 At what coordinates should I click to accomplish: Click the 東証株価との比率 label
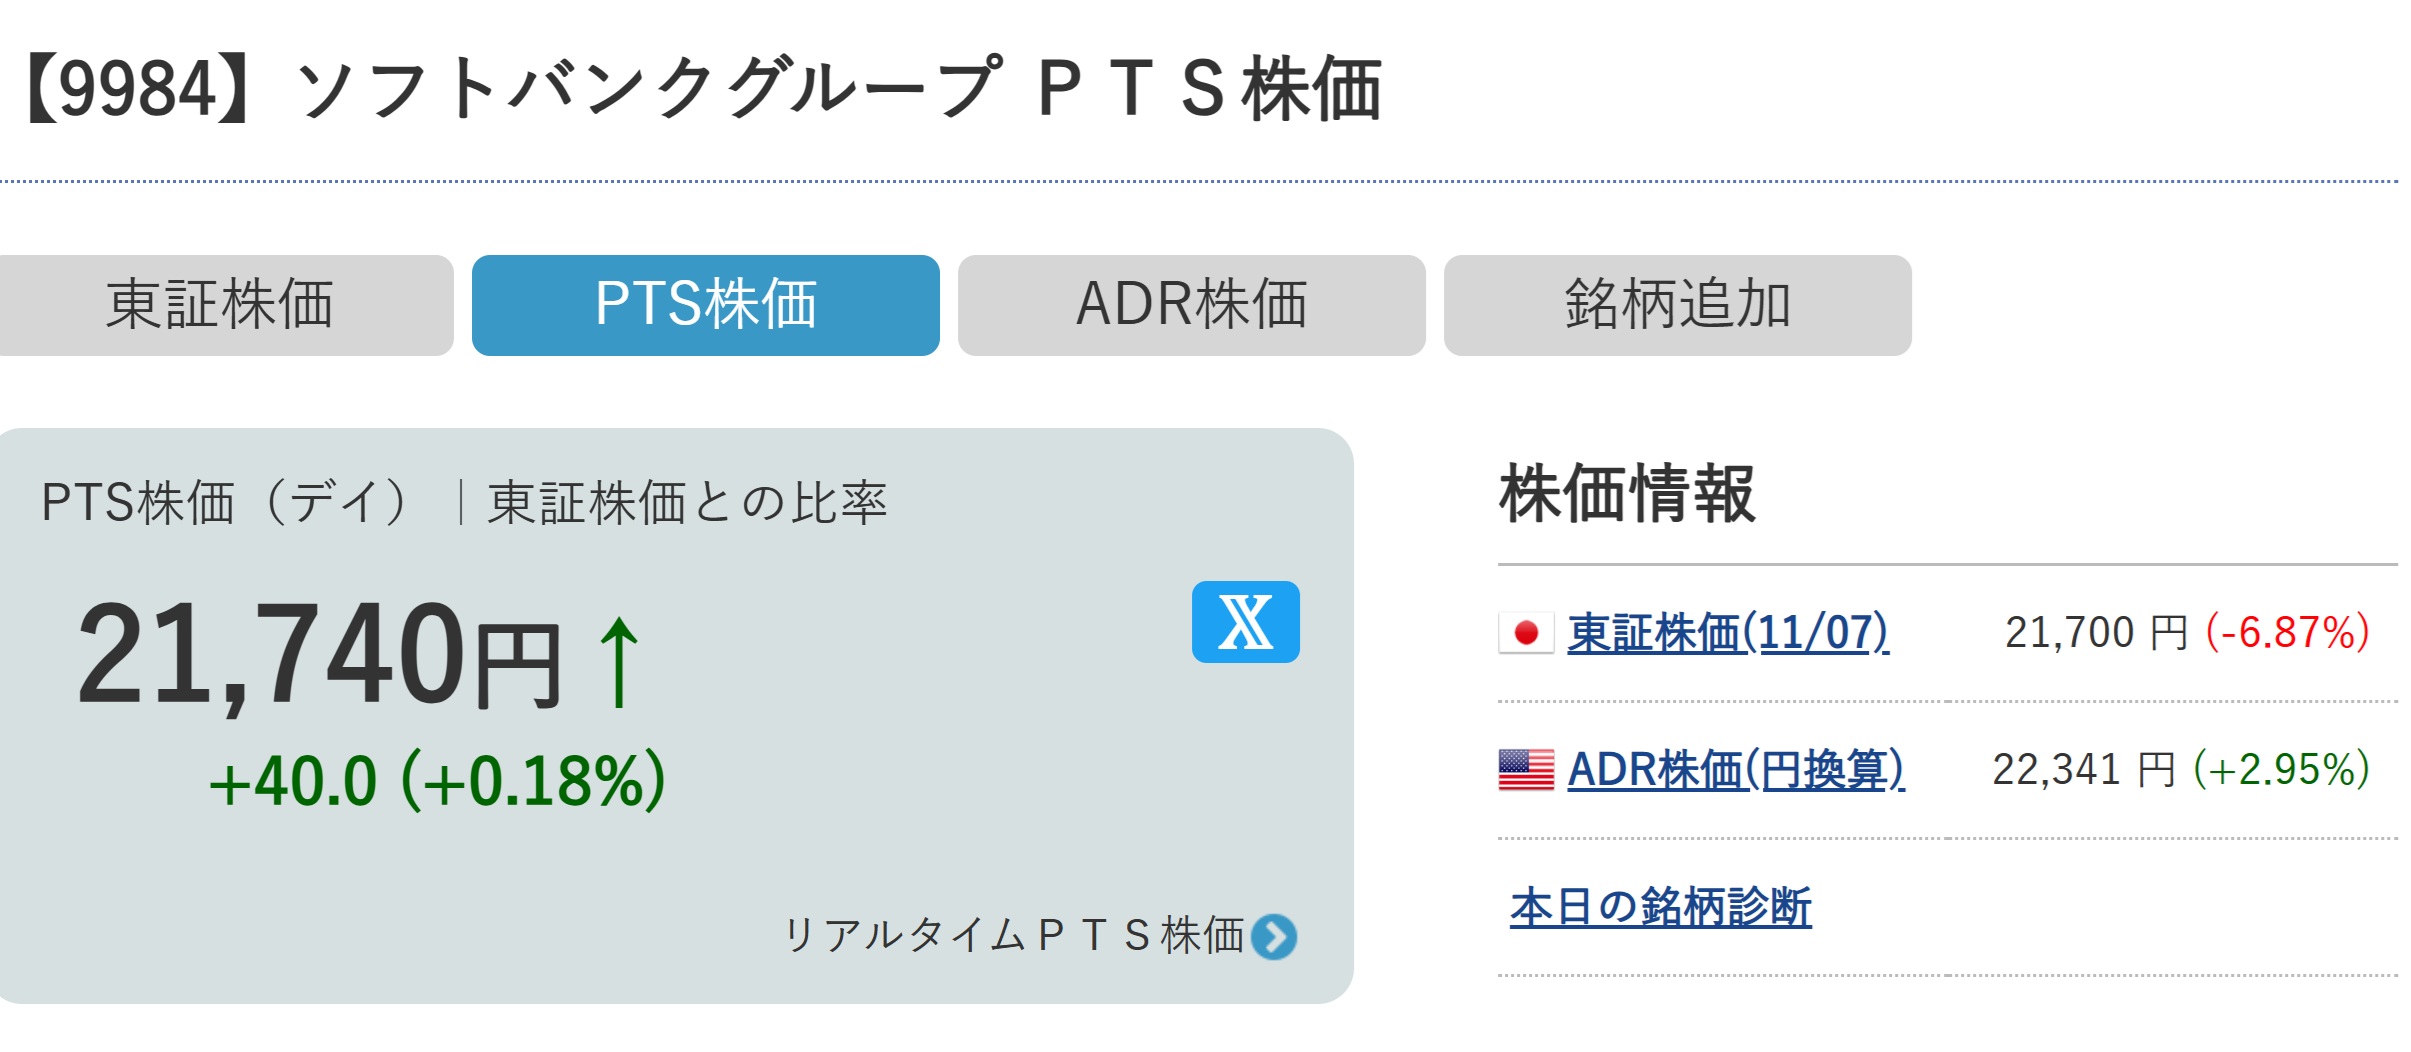[x=687, y=502]
